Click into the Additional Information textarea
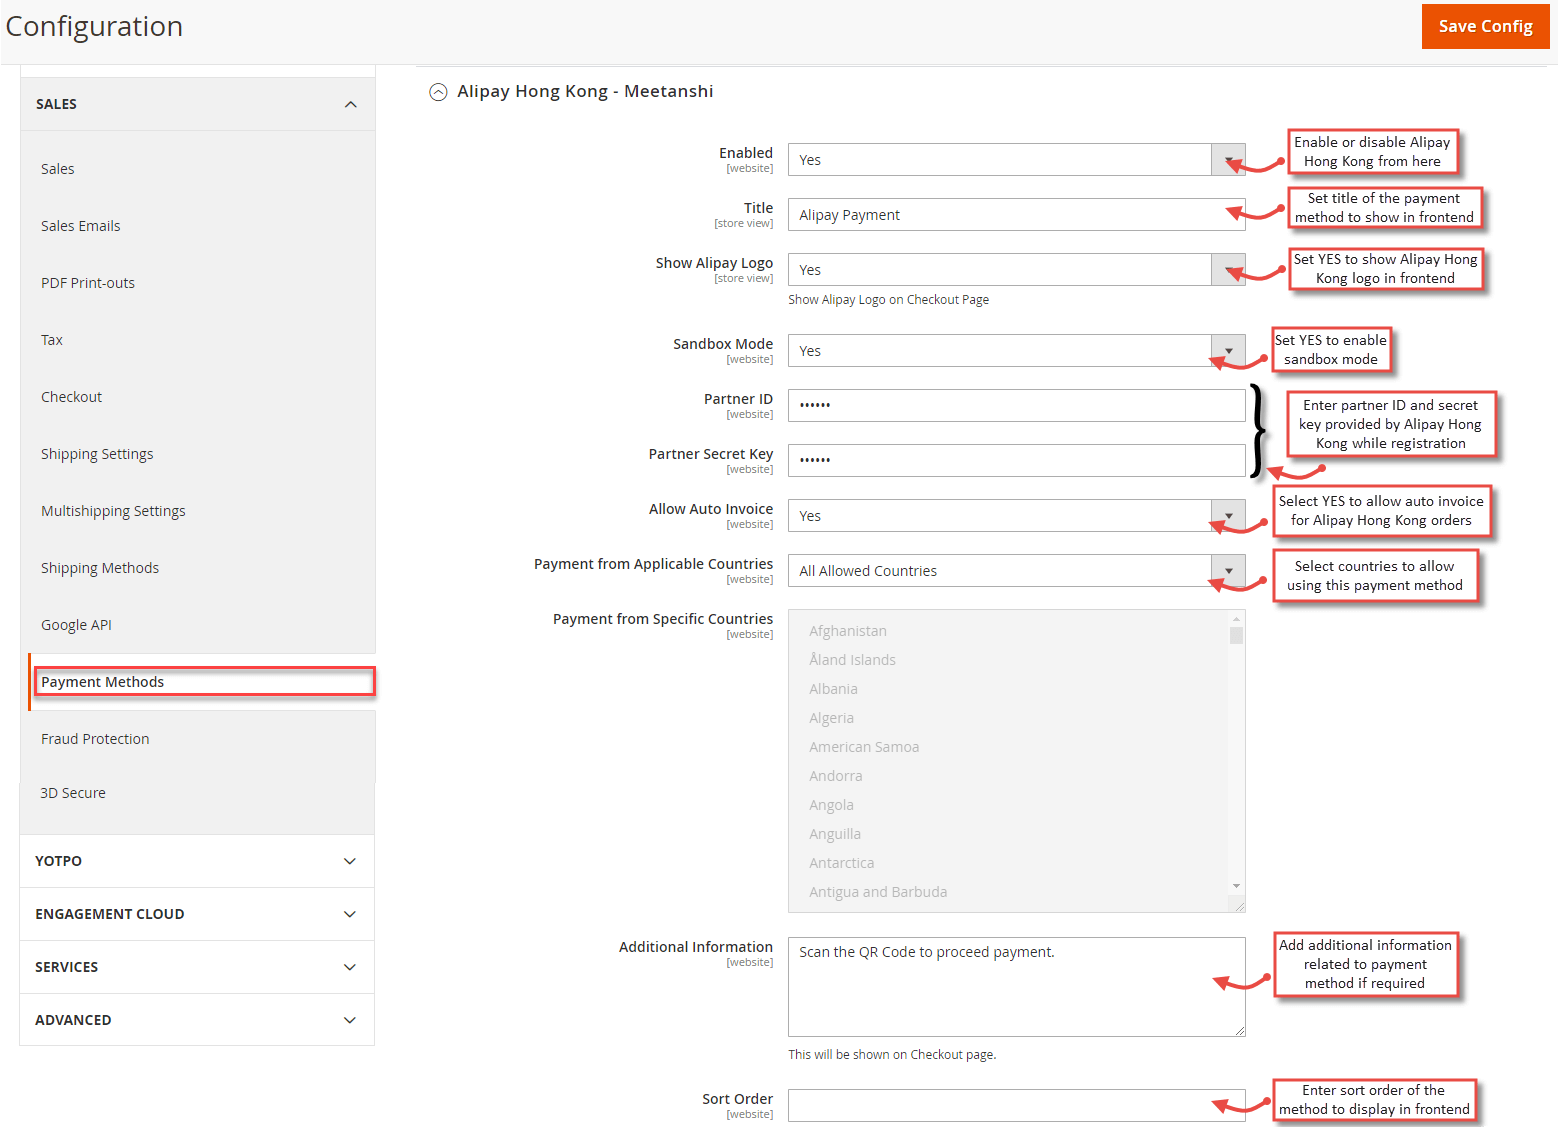 pos(1016,986)
